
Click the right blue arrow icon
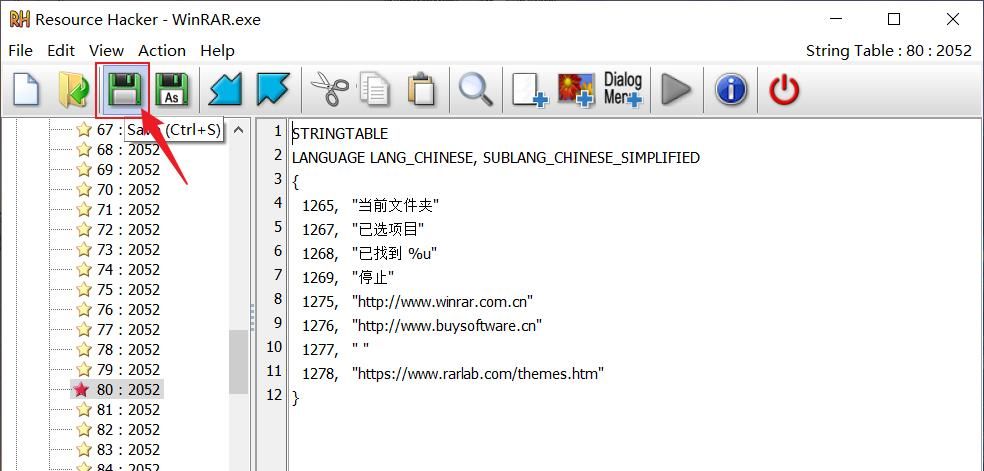[x=273, y=90]
